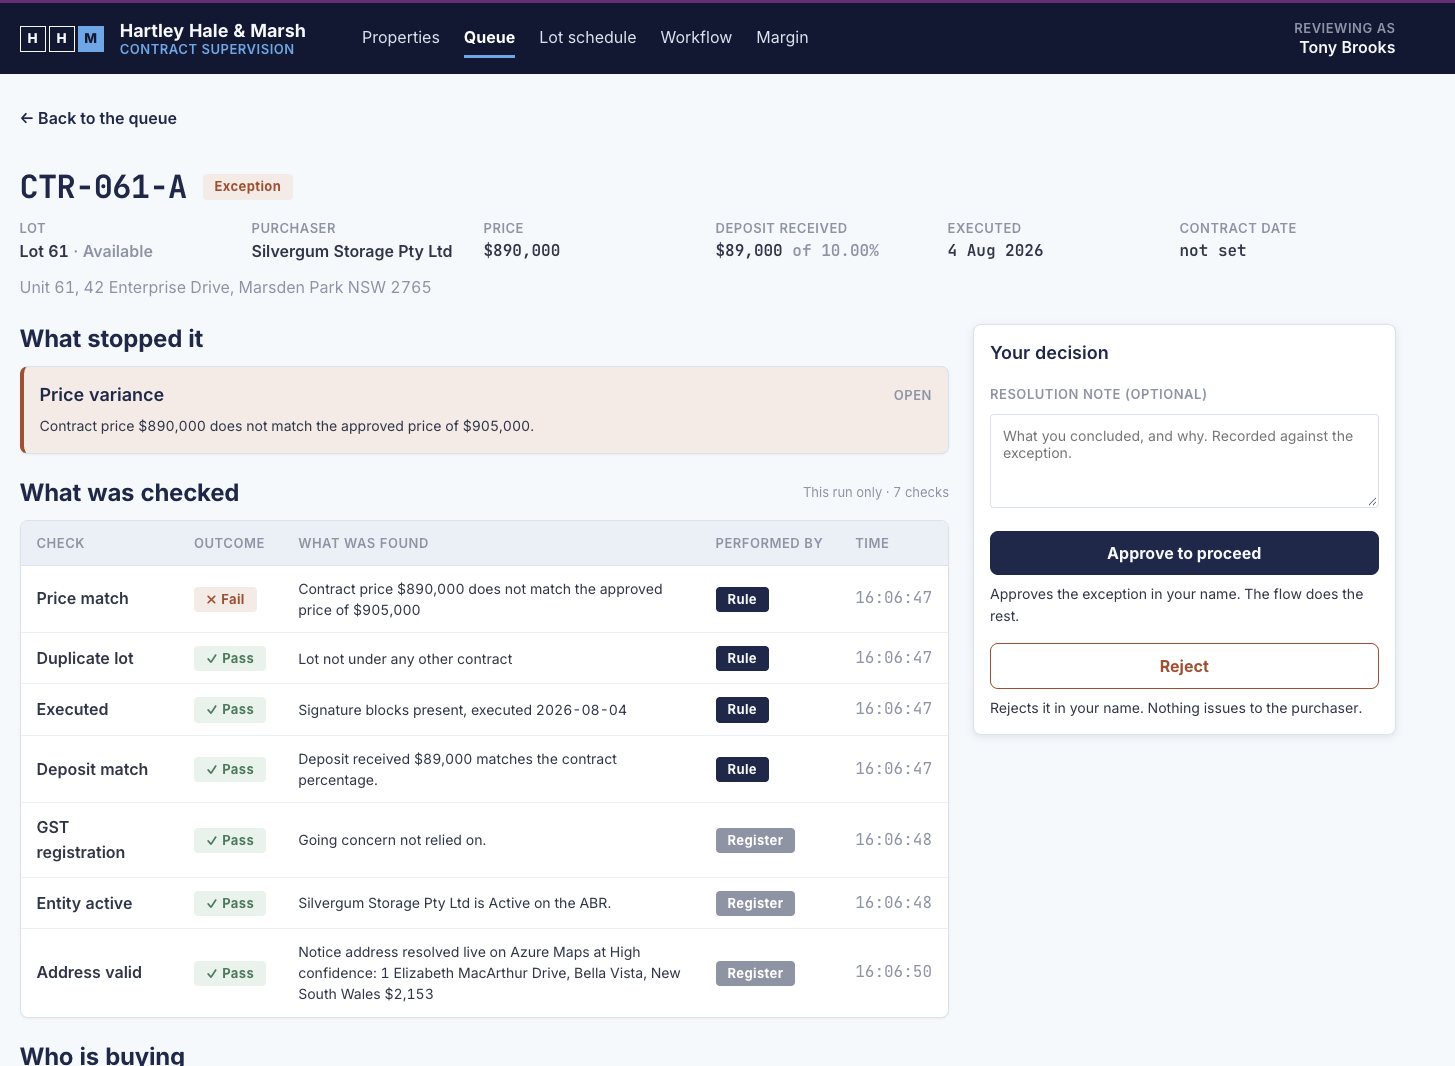The height and width of the screenshot is (1066, 1455).
Task: Click the HHM logo in the header
Action: coord(62,39)
